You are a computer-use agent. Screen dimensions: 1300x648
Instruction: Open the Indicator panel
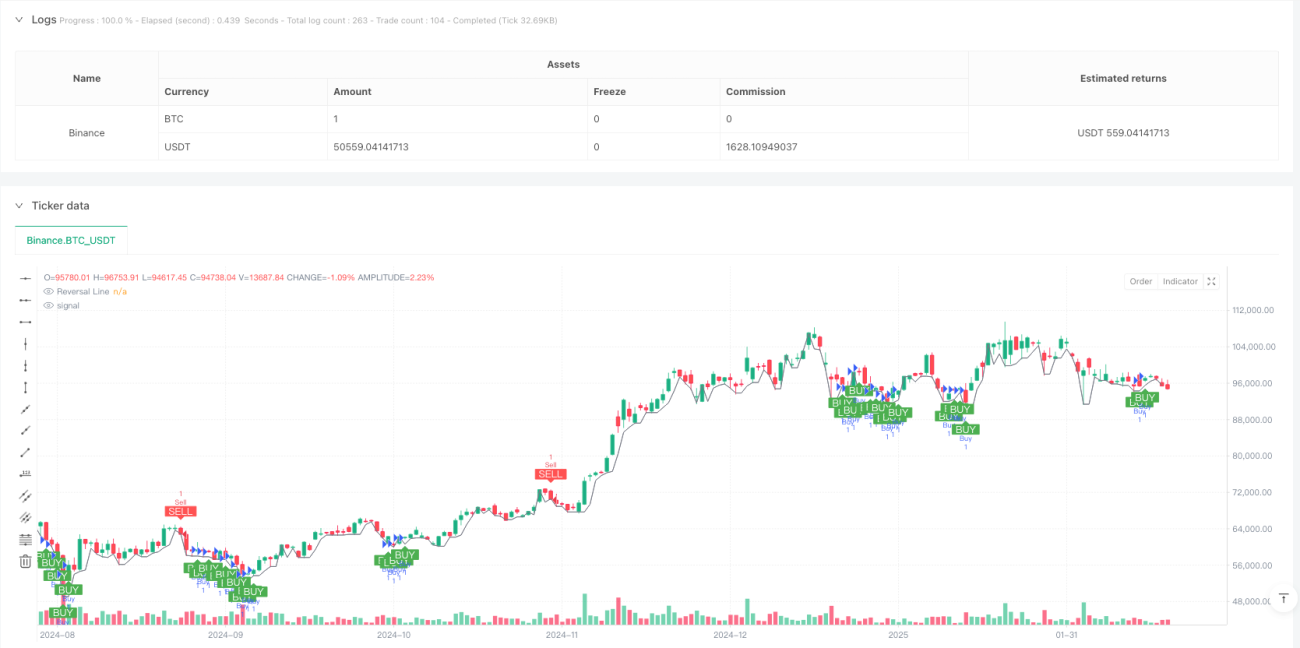point(1180,281)
